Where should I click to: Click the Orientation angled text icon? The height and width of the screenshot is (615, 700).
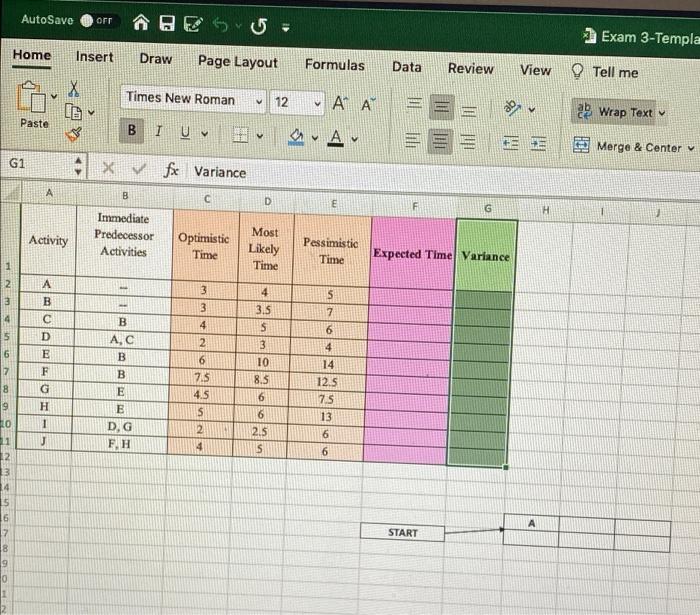(512, 108)
